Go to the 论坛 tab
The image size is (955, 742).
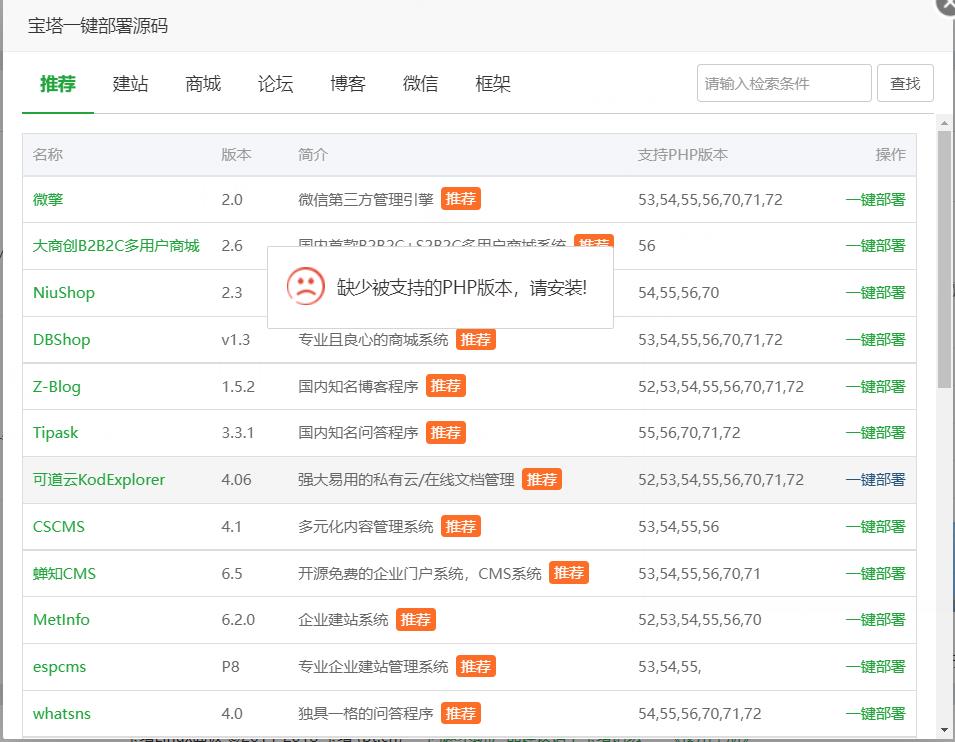click(275, 83)
